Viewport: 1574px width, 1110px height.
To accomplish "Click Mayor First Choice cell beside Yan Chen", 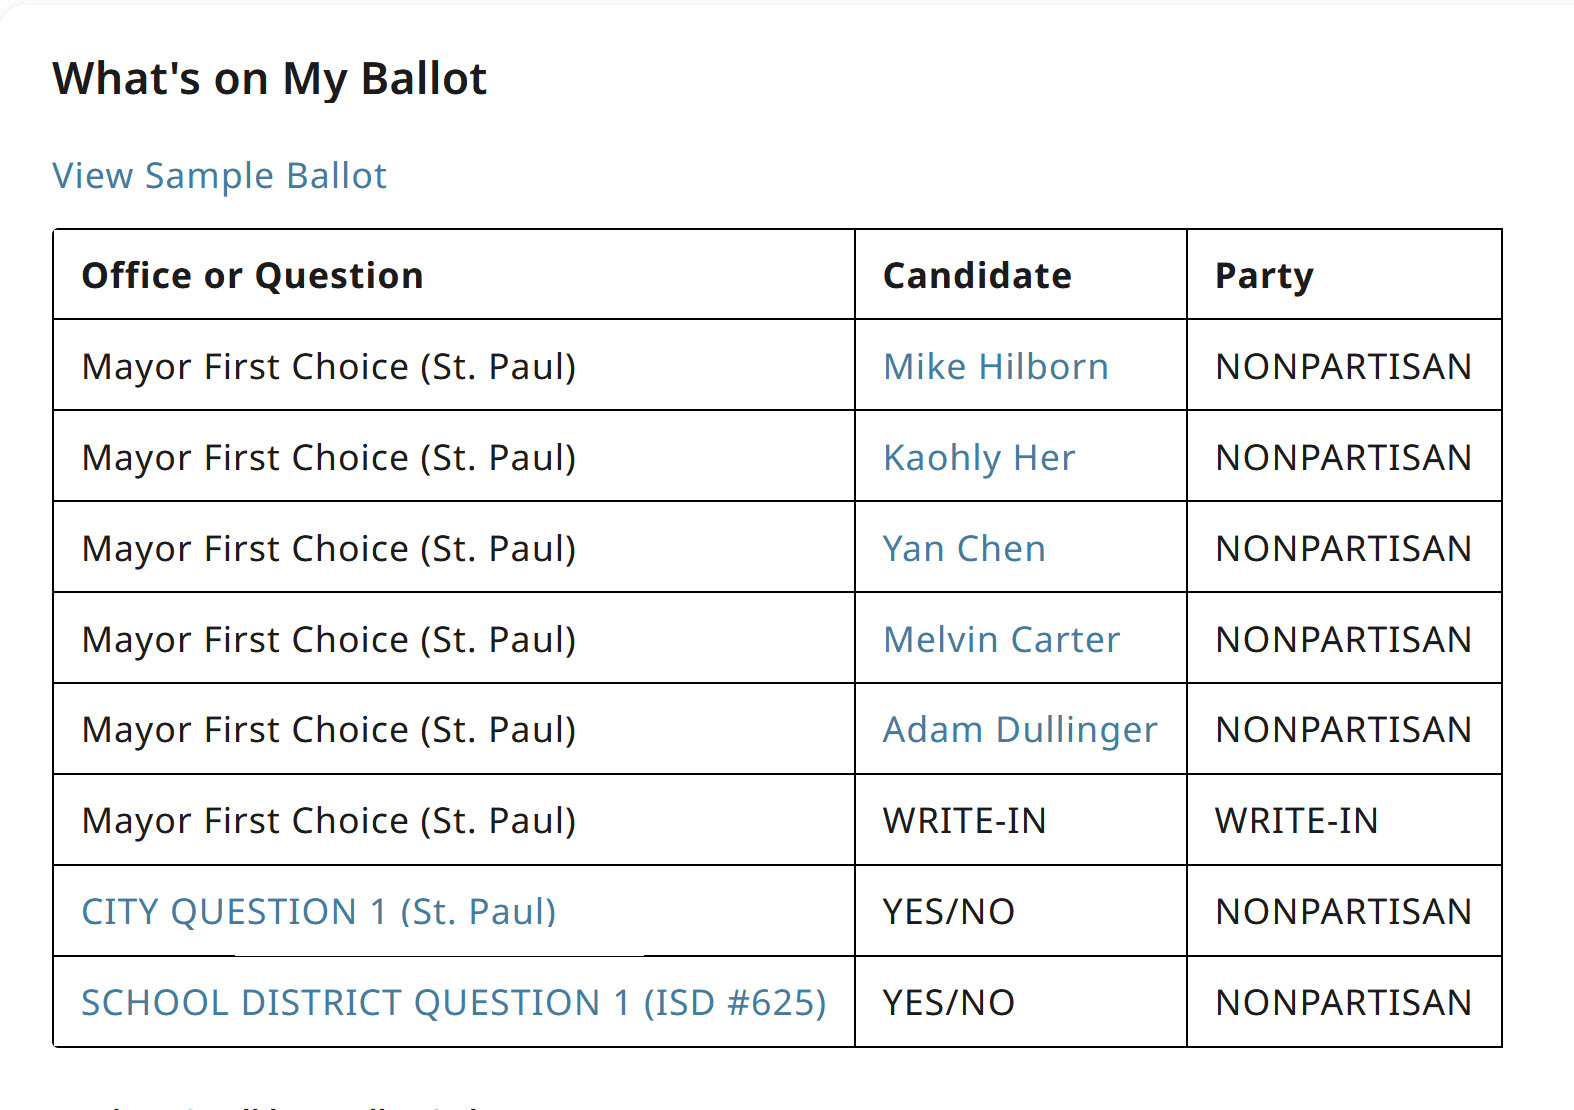I will pyautogui.click(x=329, y=549).
